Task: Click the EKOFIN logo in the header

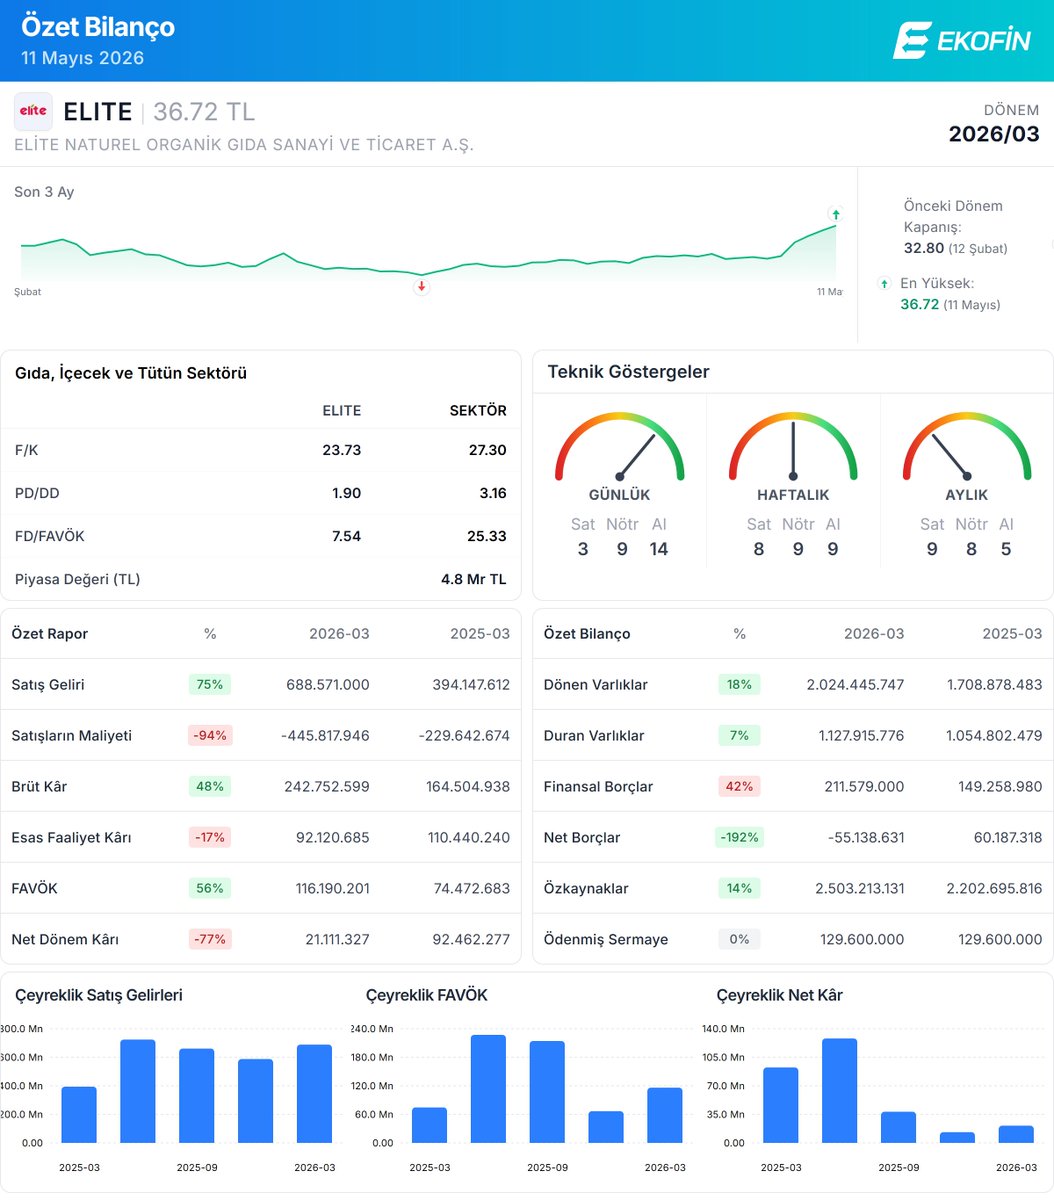Action: click(961, 40)
